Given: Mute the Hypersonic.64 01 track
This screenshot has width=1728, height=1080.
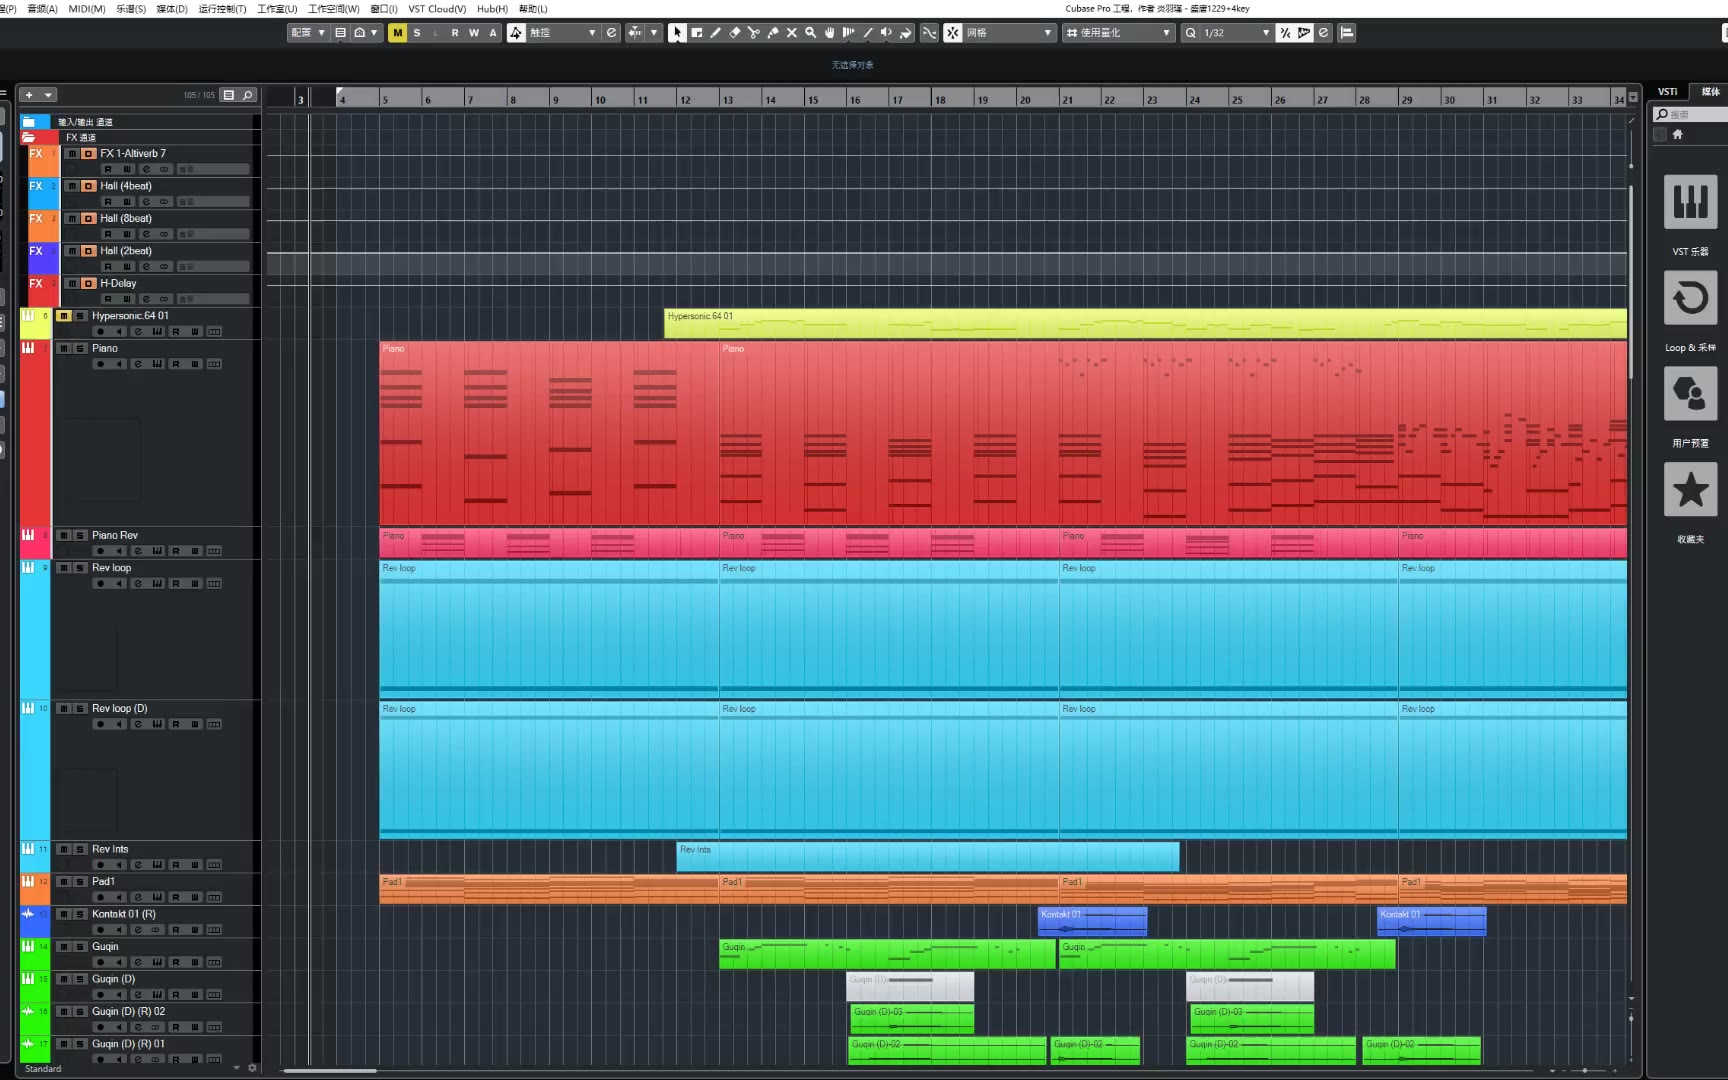Looking at the screenshot, I should (64, 316).
